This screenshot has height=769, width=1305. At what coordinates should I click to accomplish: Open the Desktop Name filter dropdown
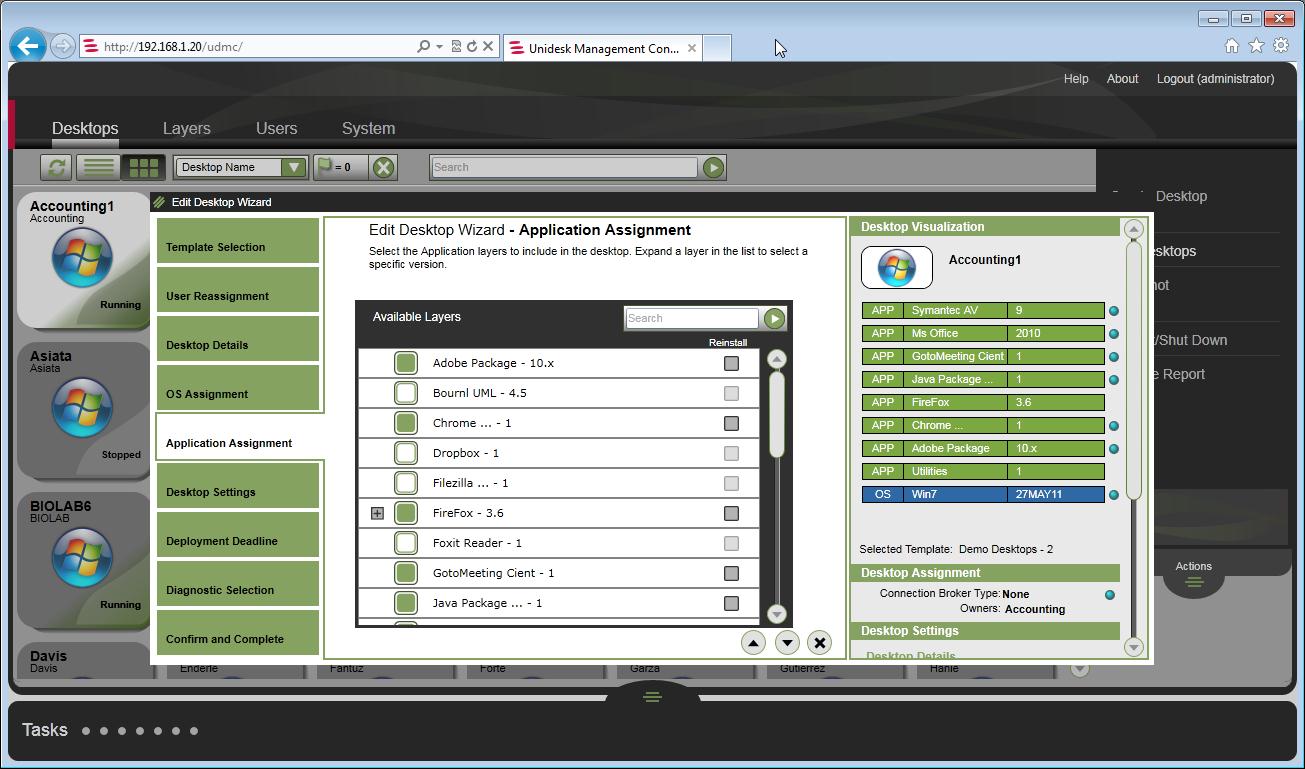point(293,167)
